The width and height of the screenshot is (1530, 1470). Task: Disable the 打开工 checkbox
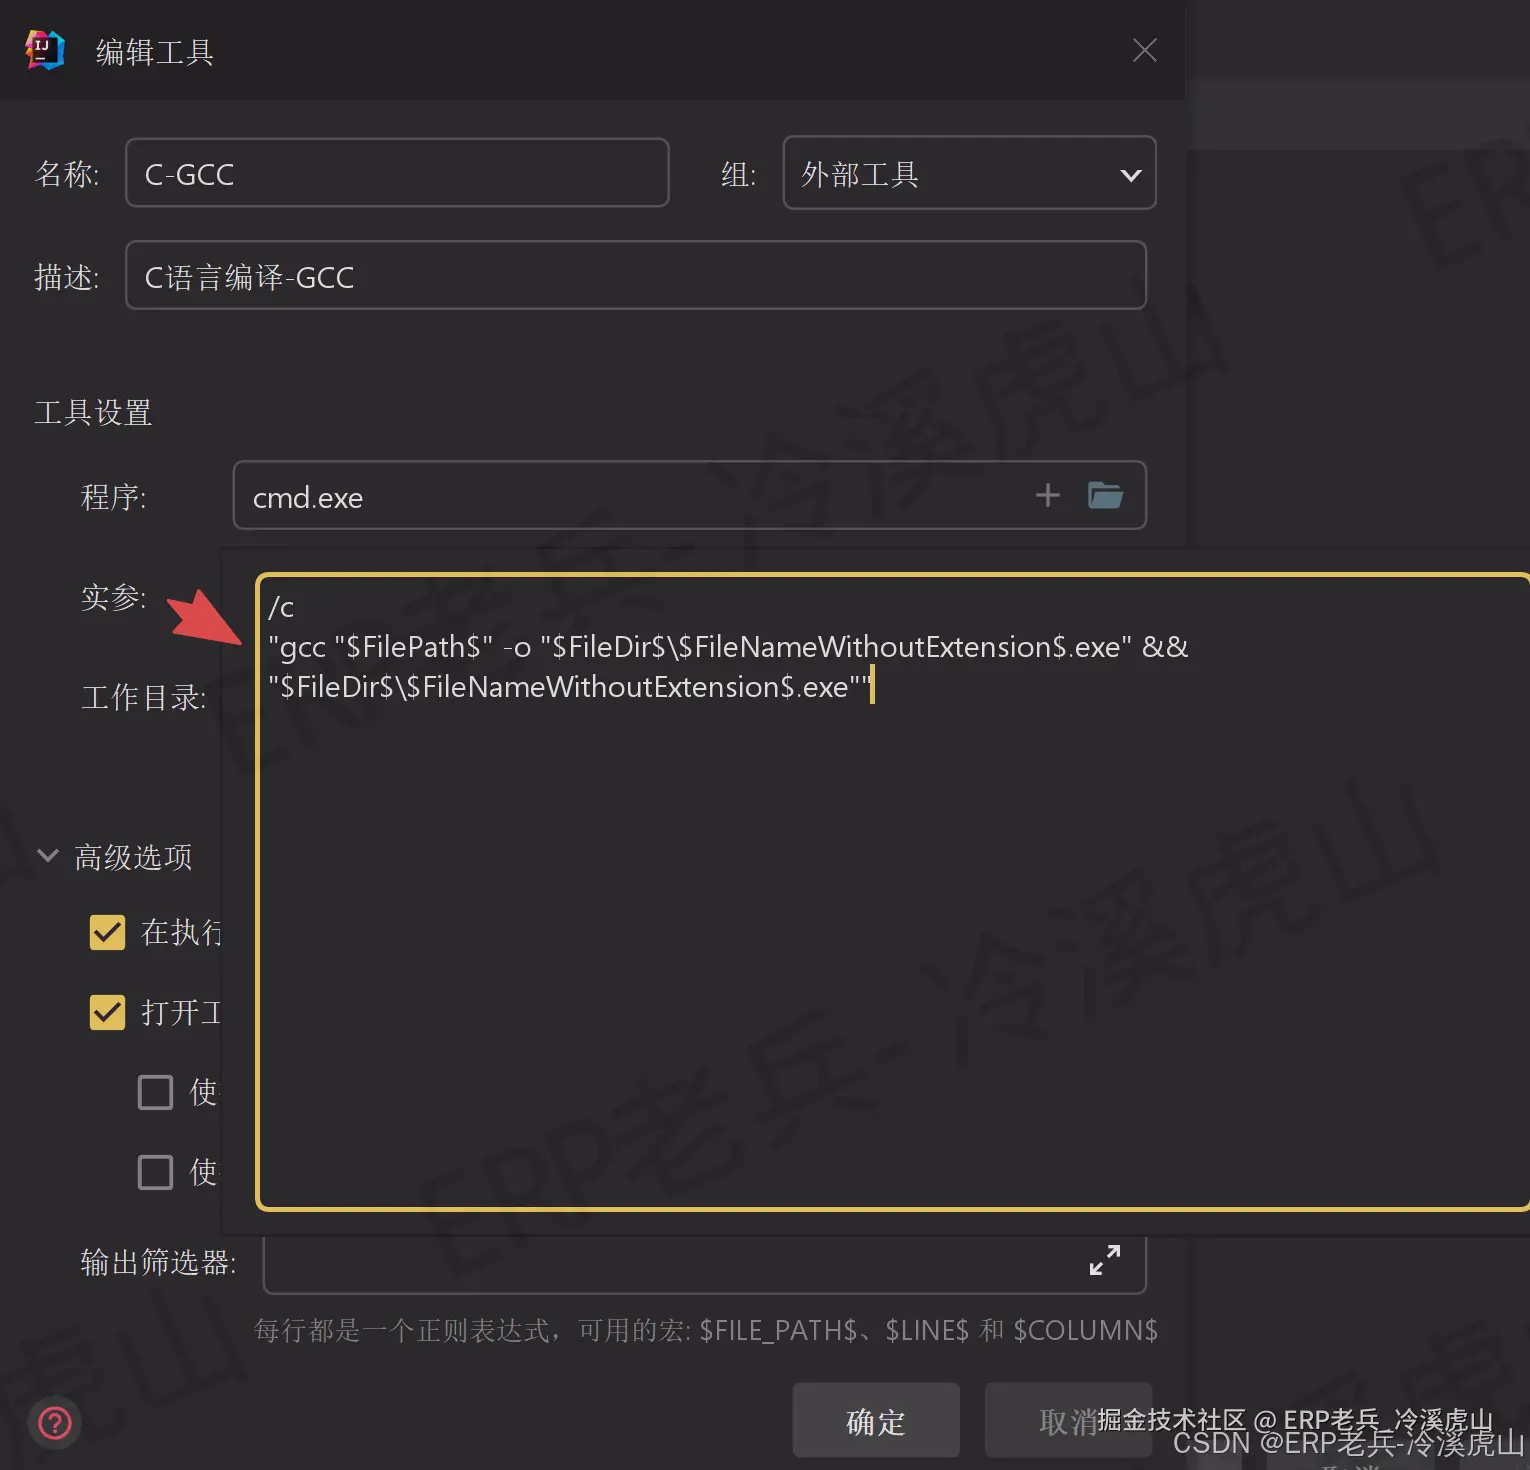[x=107, y=1012]
